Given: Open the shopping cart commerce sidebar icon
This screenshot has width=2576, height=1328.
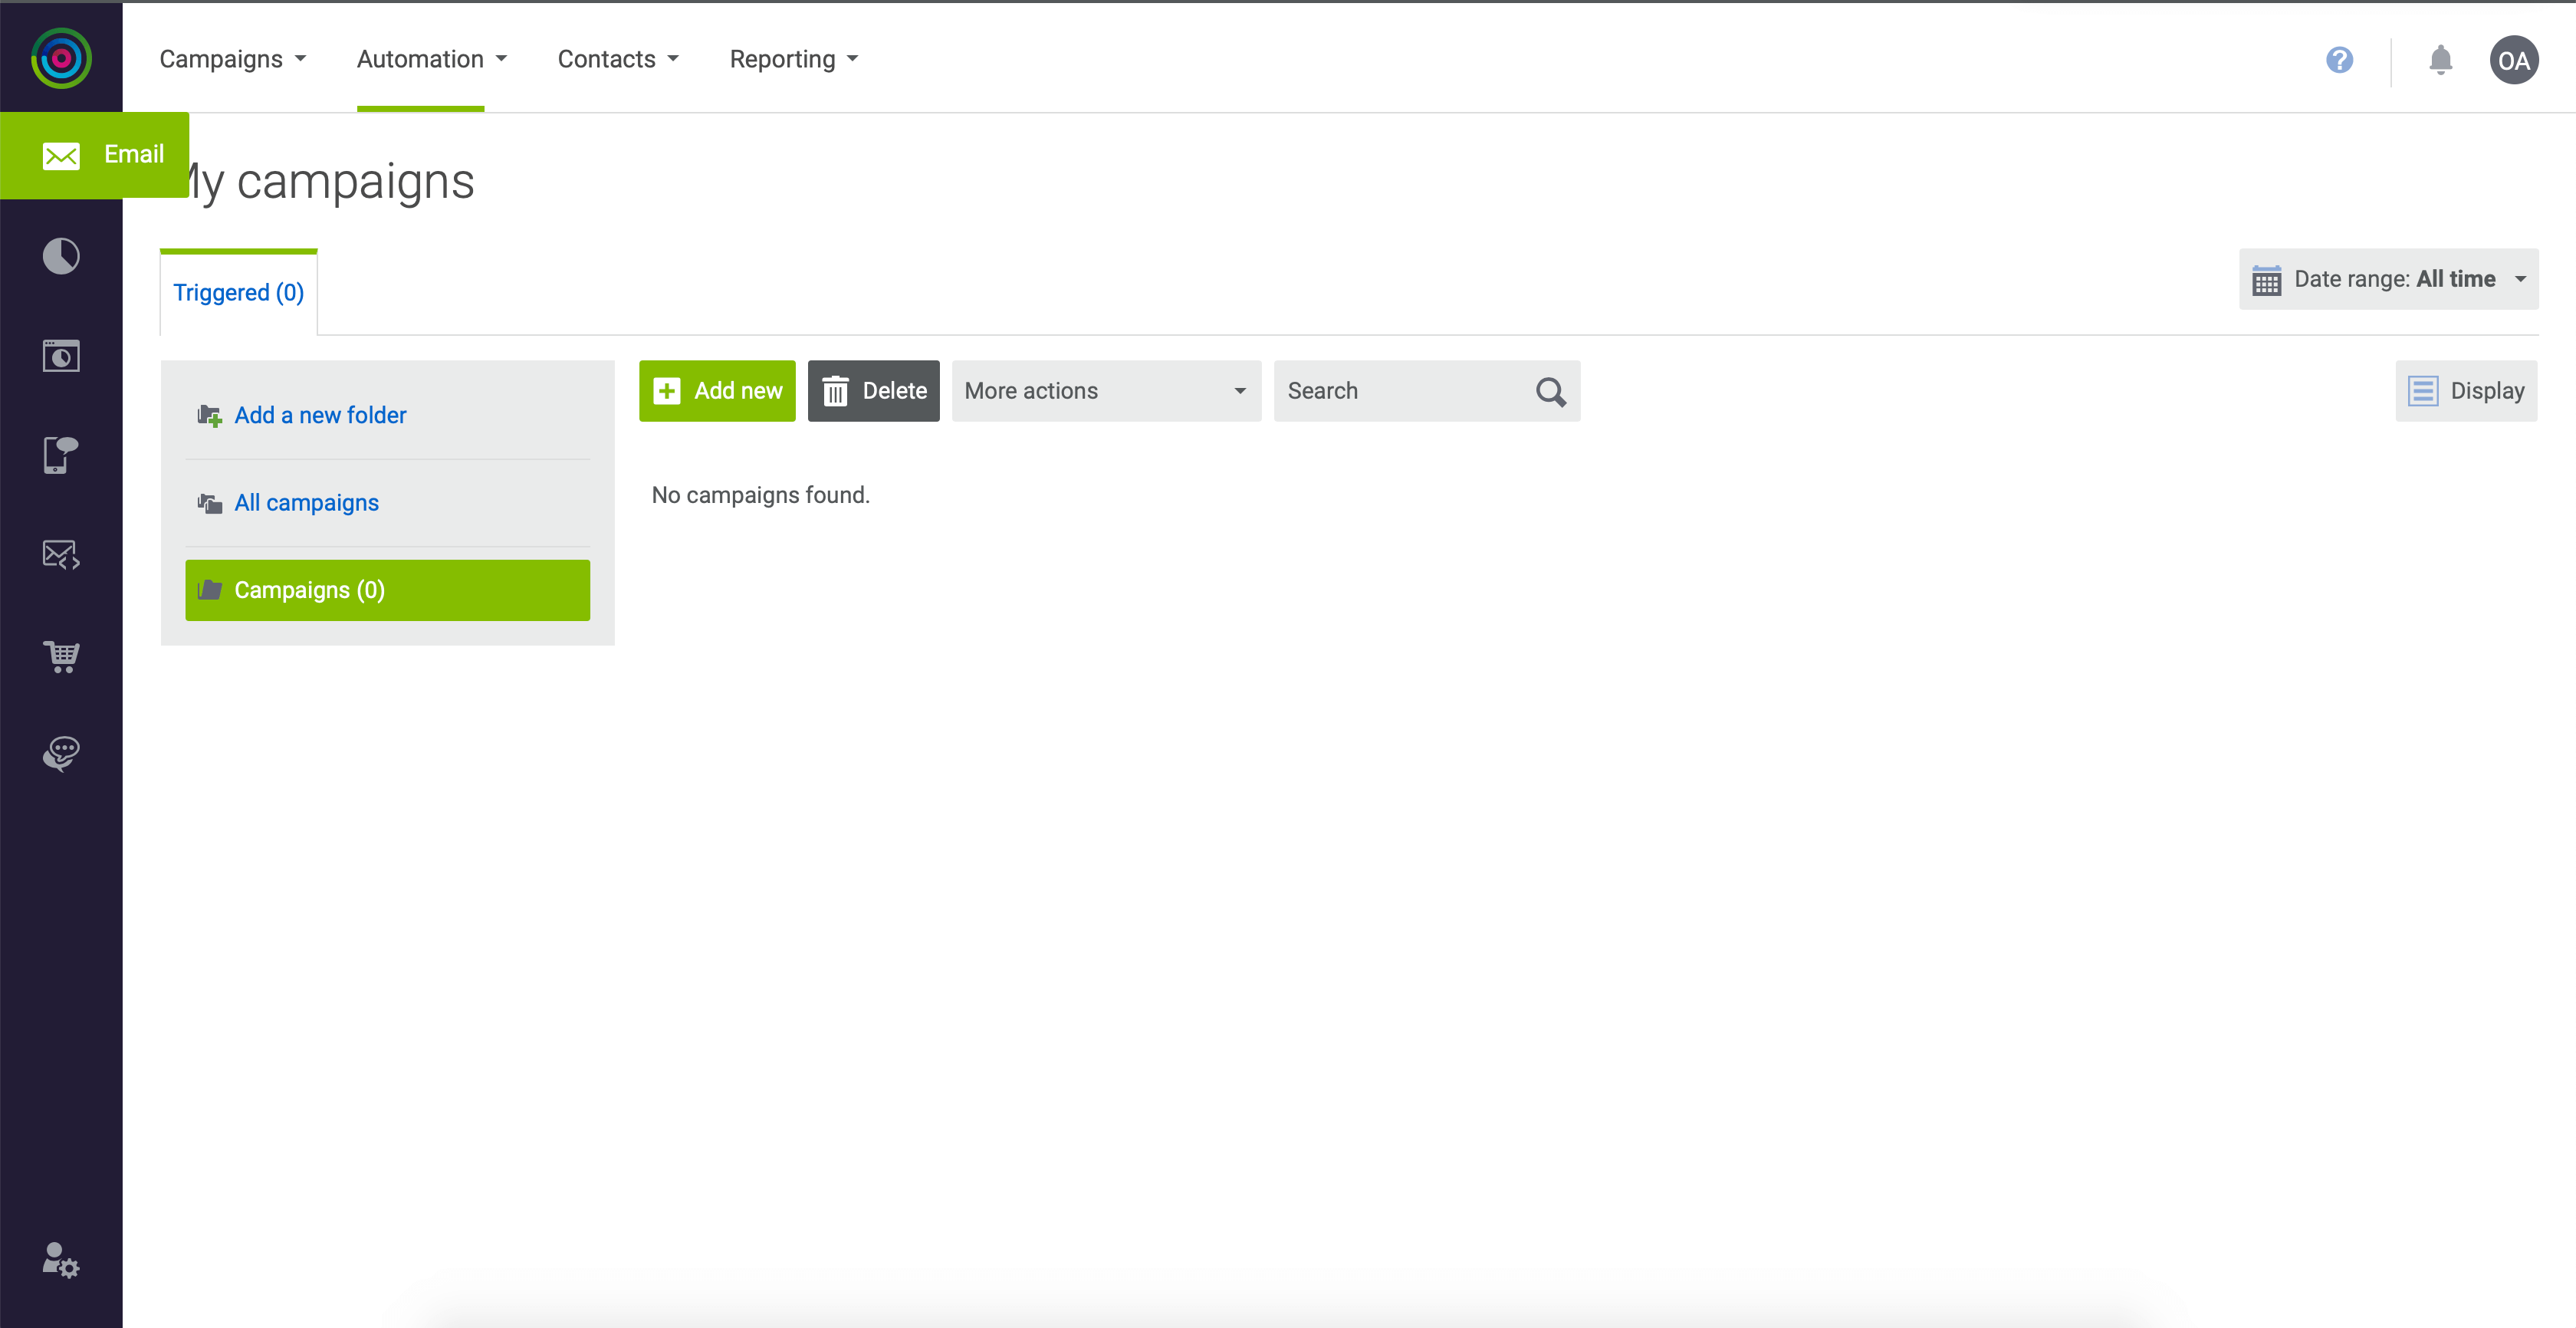Looking at the screenshot, I should click(61, 656).
